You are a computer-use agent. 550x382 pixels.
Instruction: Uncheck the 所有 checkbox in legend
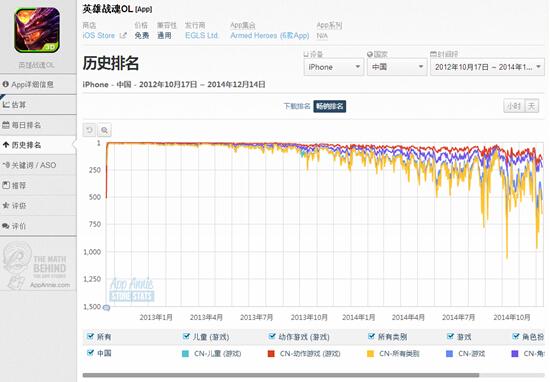click(x=90, y=336)
